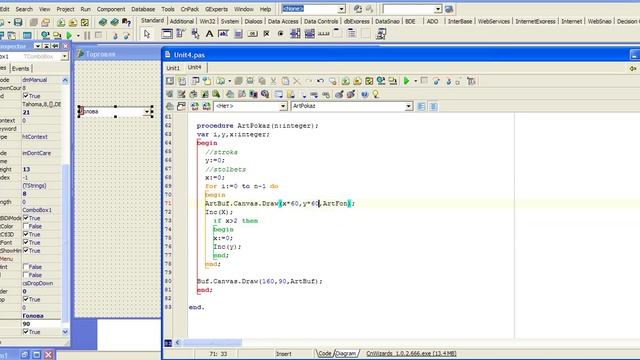Open the GExperts menu
The height and width of the screenshot is (360, 640).
(216, 9)
